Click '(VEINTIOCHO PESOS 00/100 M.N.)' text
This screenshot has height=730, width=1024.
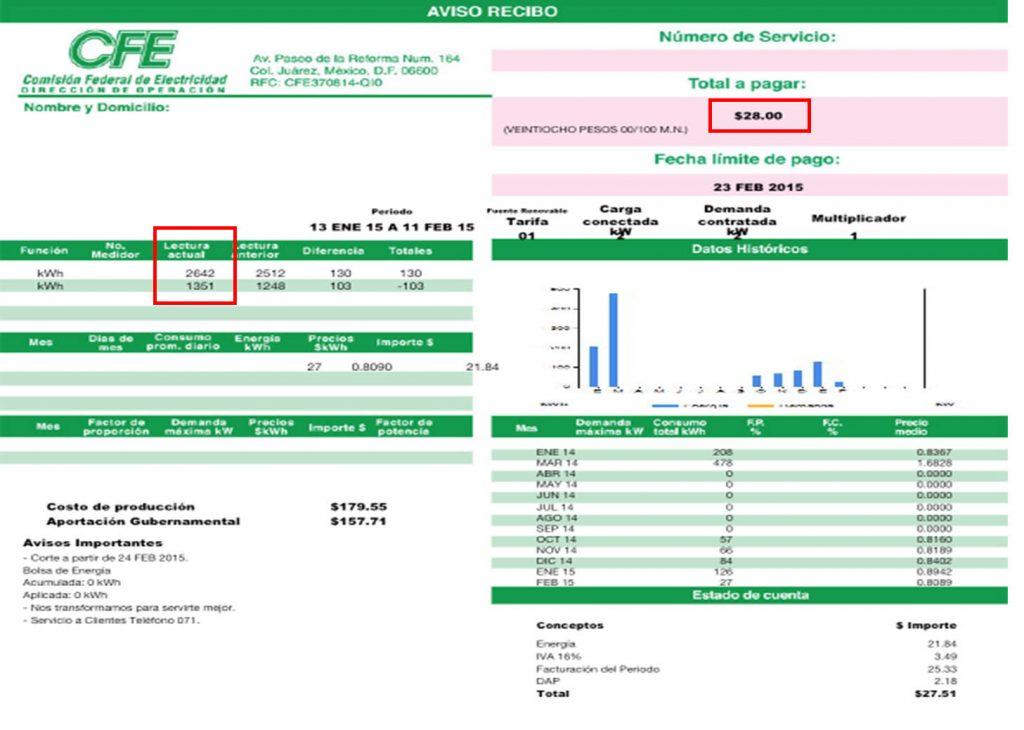[x=595, y=130]
